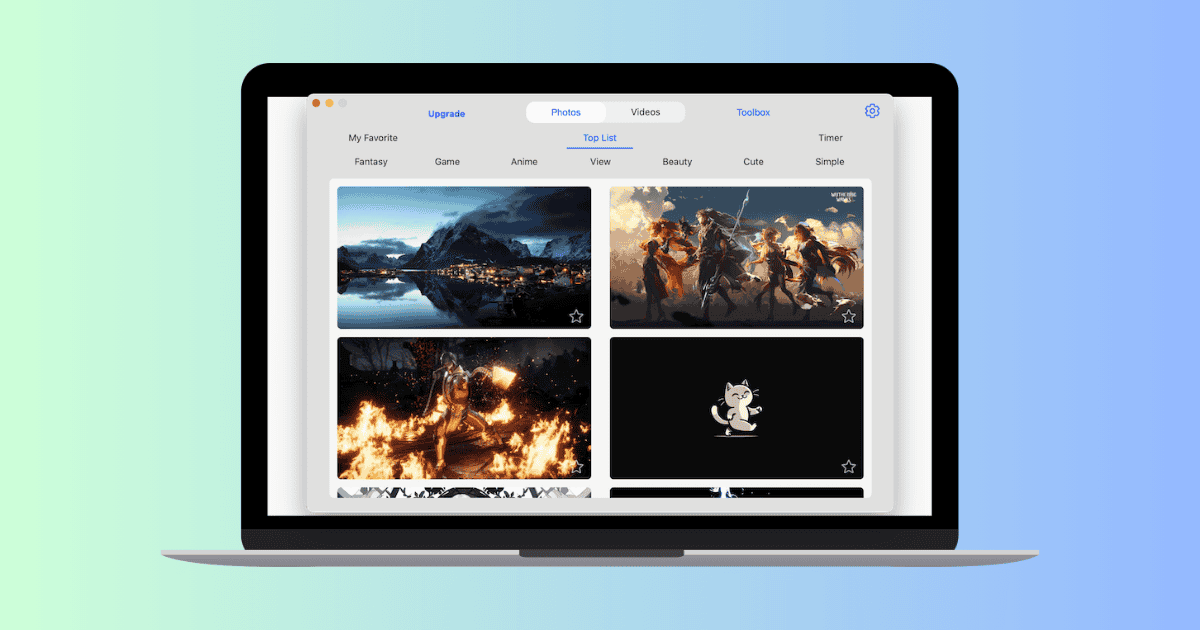Click the Upgrade link
This screenshot has height=630, width=1200.
pos(447,114)
